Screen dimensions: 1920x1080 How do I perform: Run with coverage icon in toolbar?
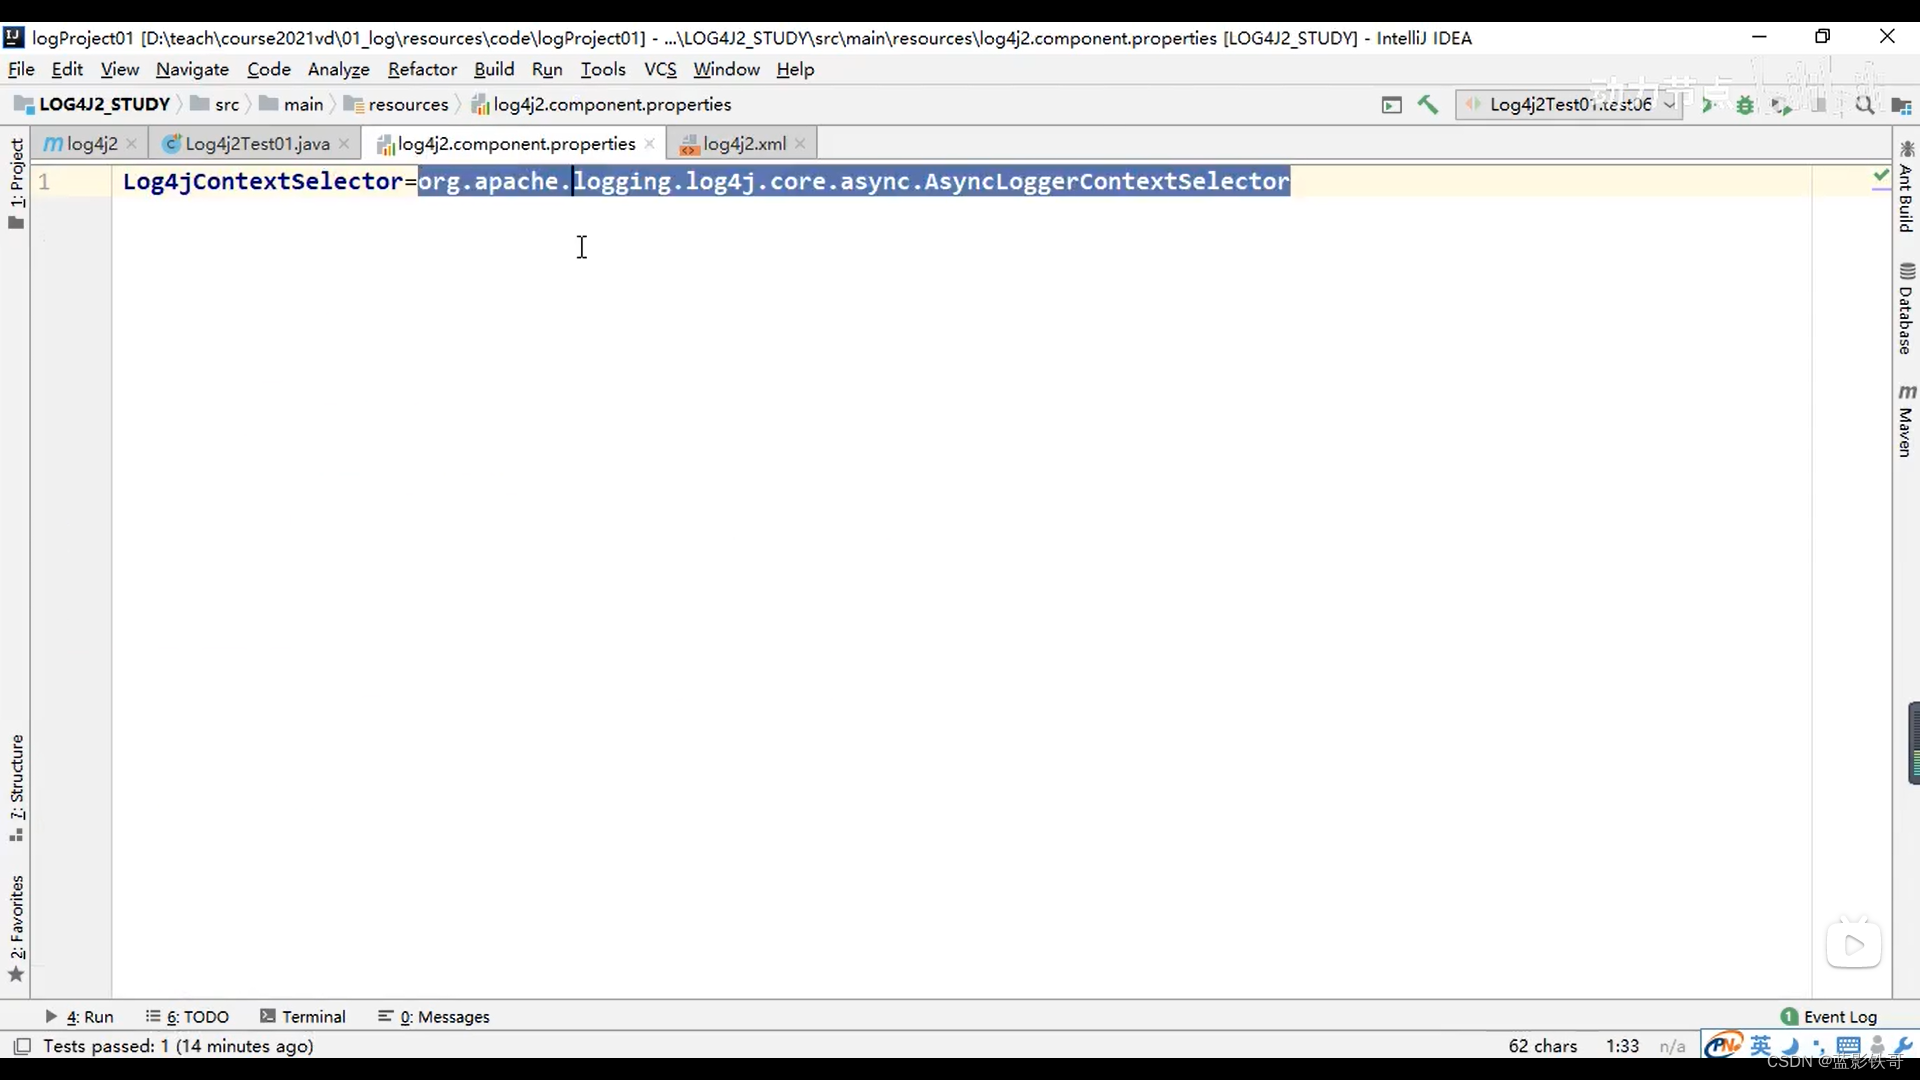[x=1781, y=105]
